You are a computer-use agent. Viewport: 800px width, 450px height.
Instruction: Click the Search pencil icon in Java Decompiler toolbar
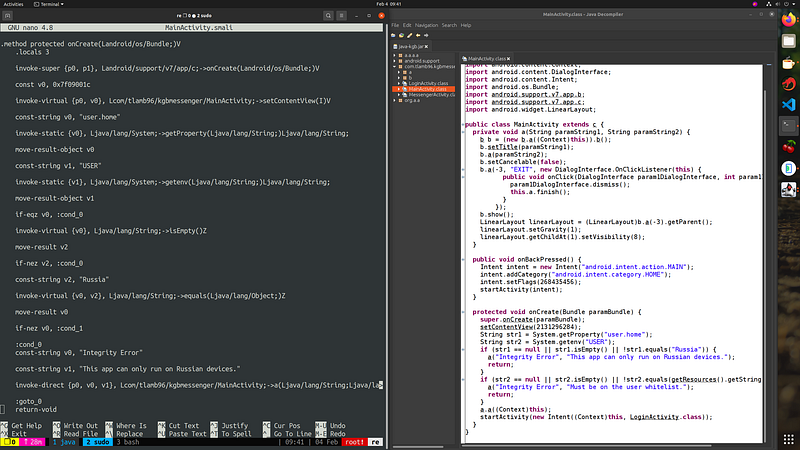point(410,36)
